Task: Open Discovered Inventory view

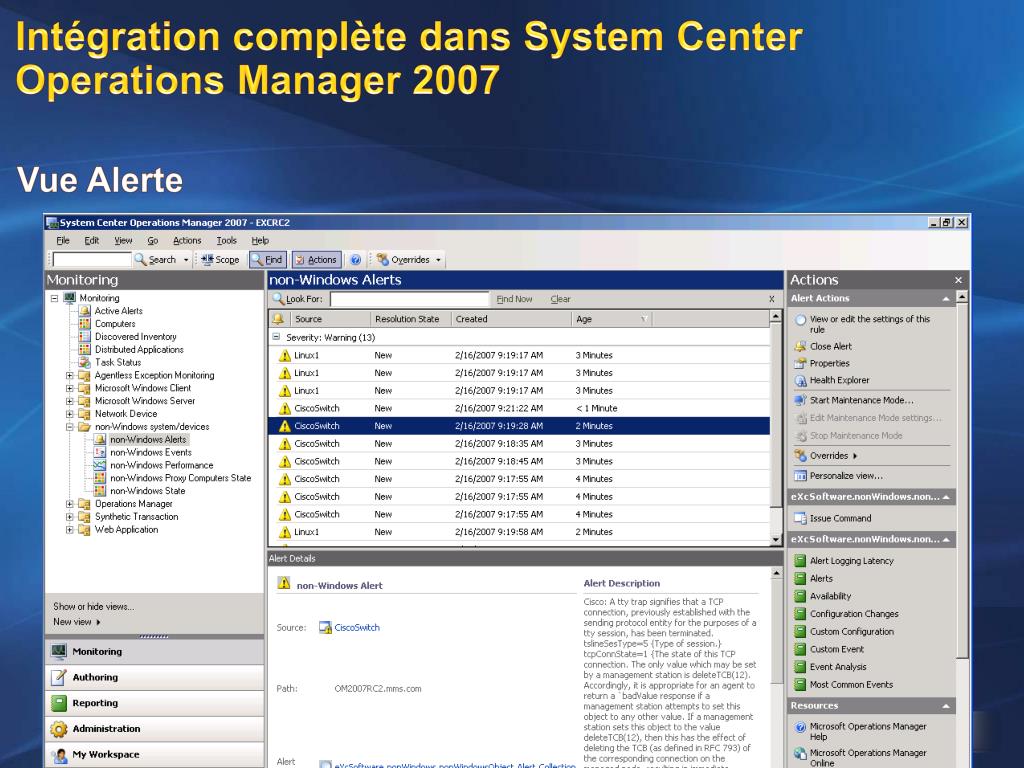Action: 135,336
